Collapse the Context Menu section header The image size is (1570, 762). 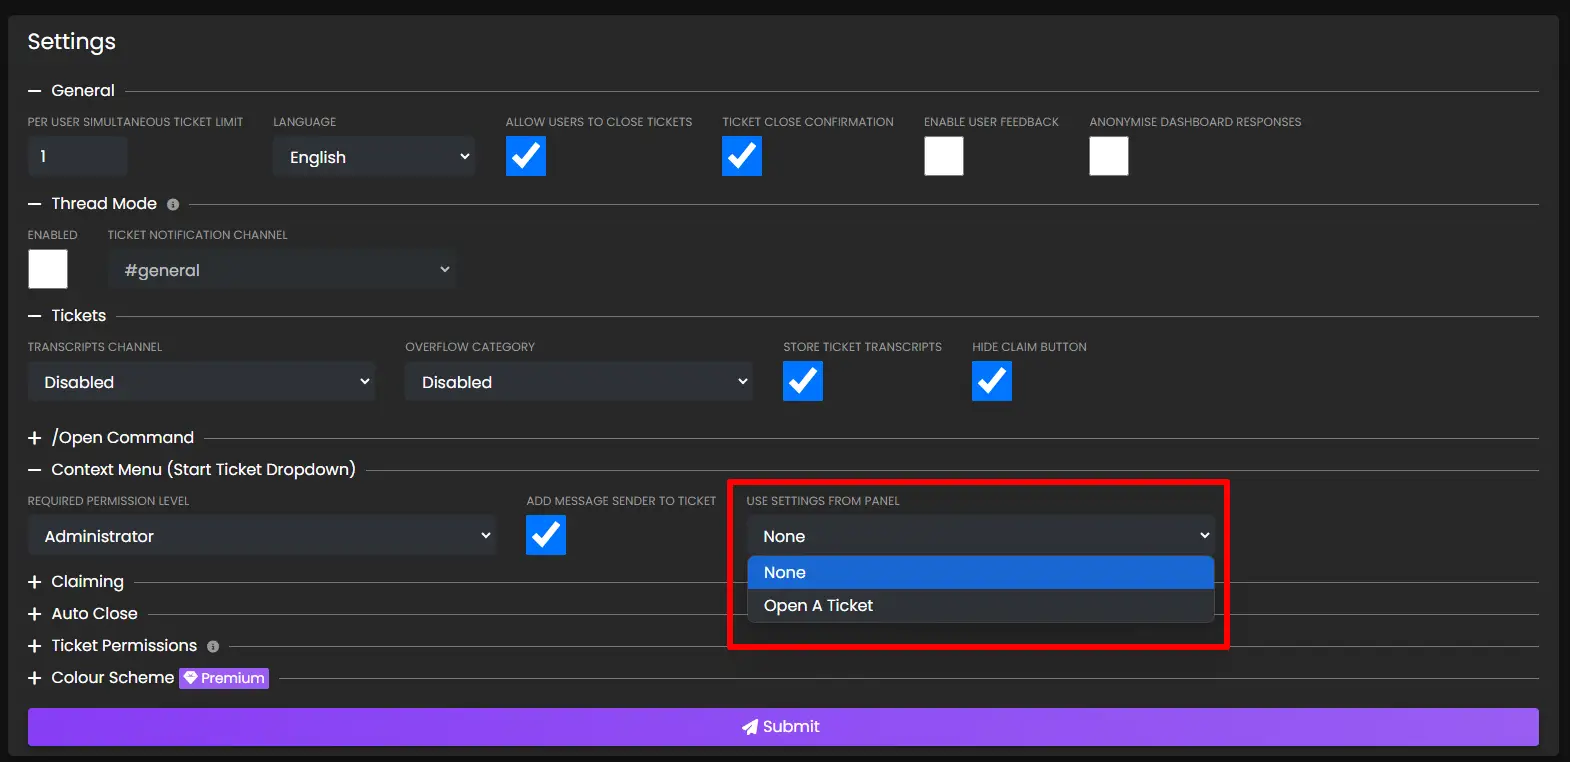pos(203,470)
